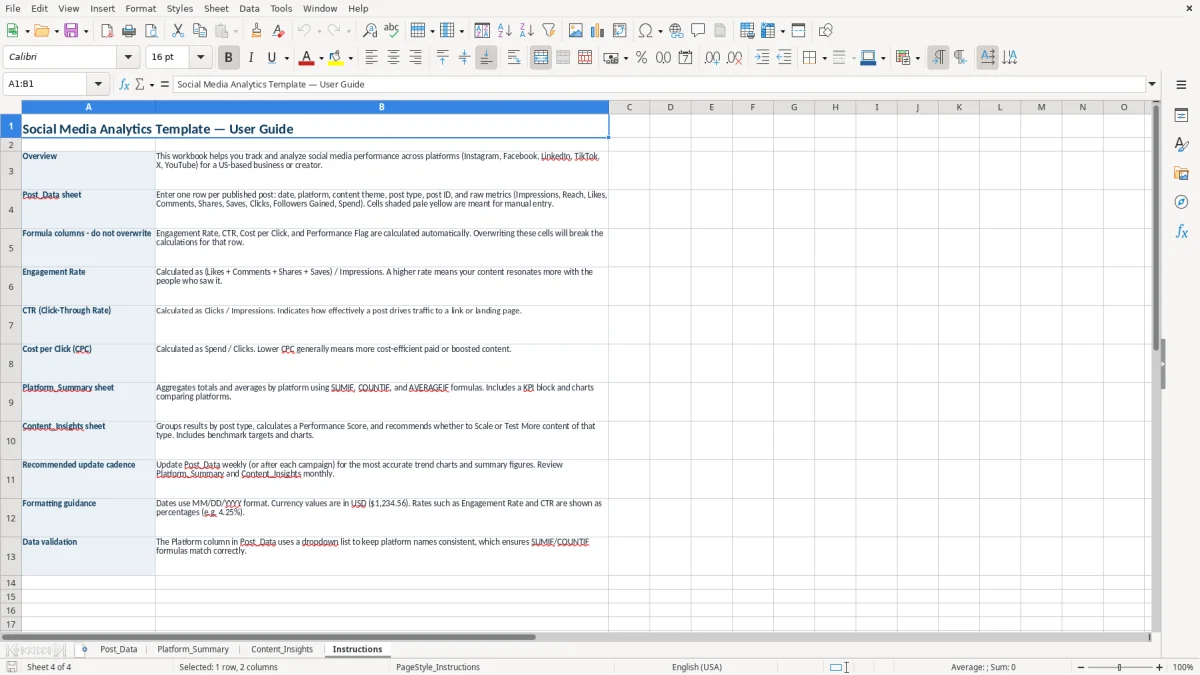Insert special character Omega icon

(x=645, y=31)
